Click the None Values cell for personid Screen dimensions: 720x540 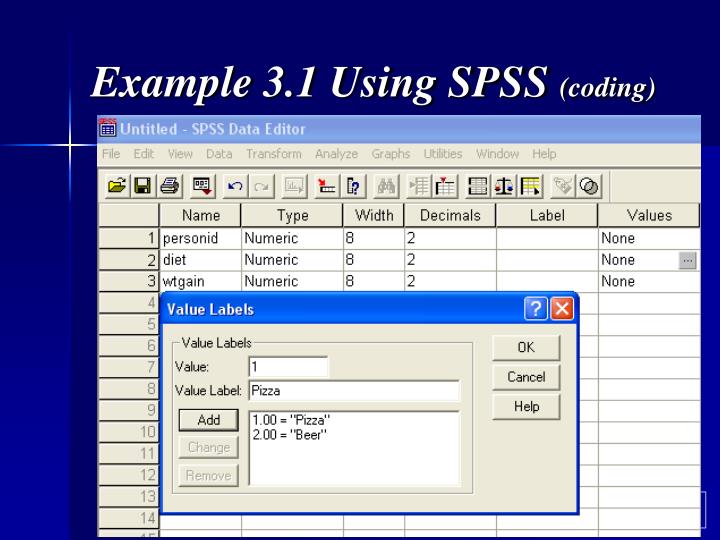649,238
